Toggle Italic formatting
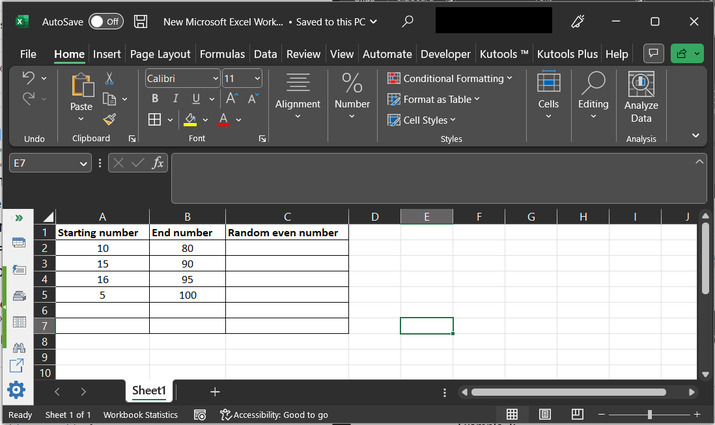Image resolution: width=715 pixels, height=425 pixels. pyautogui.click(x=175, y=99)
